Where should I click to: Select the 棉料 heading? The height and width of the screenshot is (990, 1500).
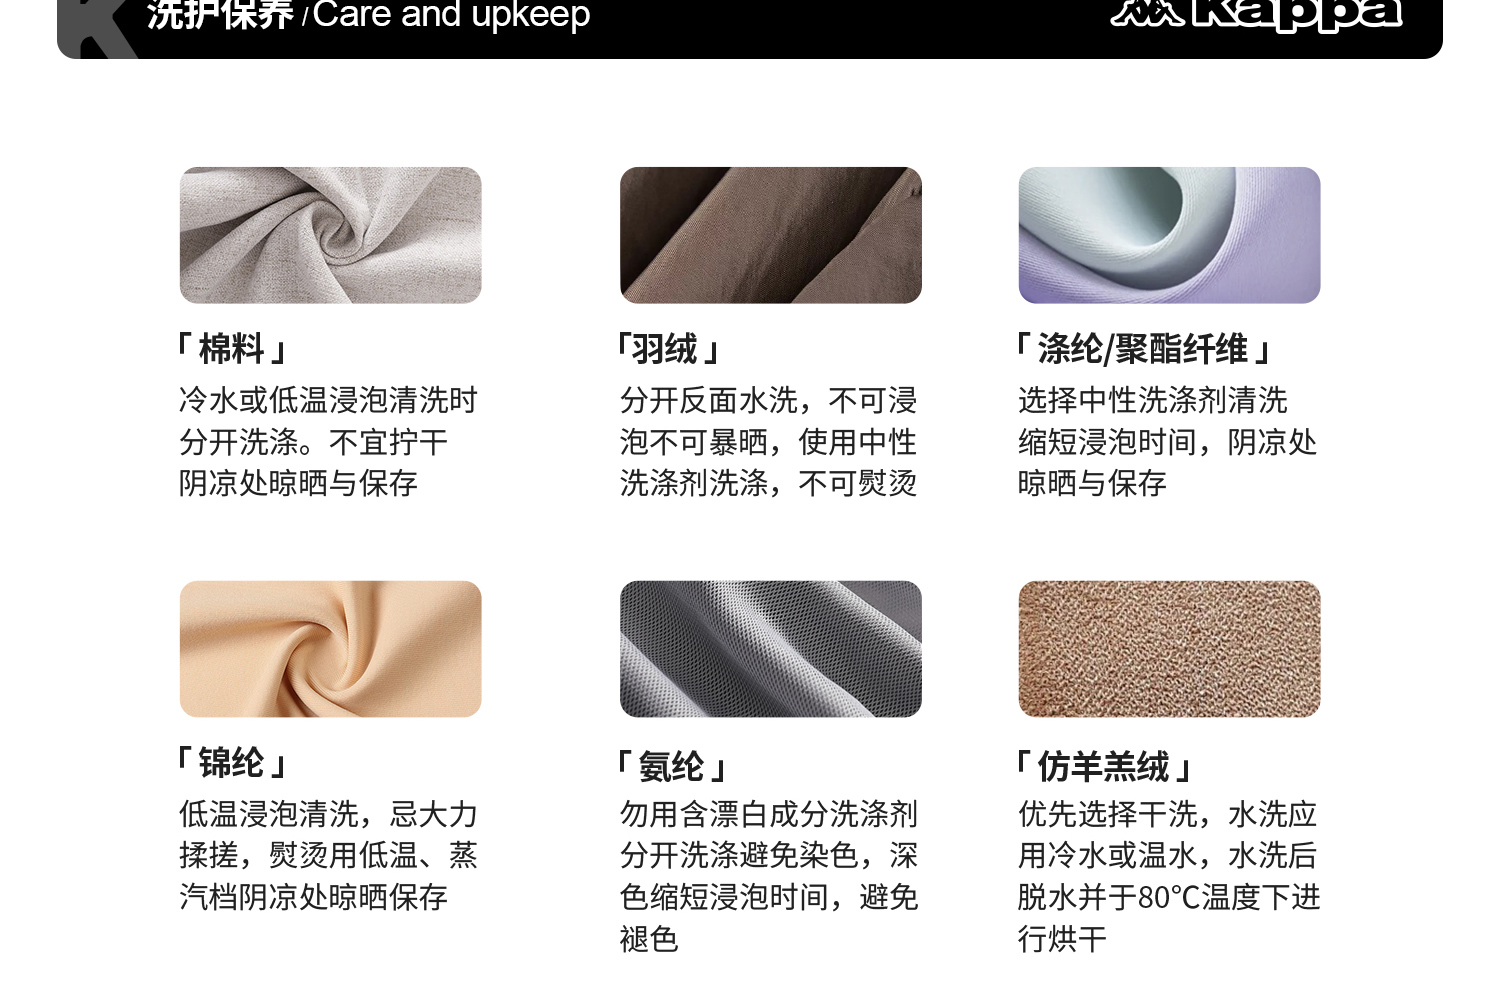click(x=232, y=349)
